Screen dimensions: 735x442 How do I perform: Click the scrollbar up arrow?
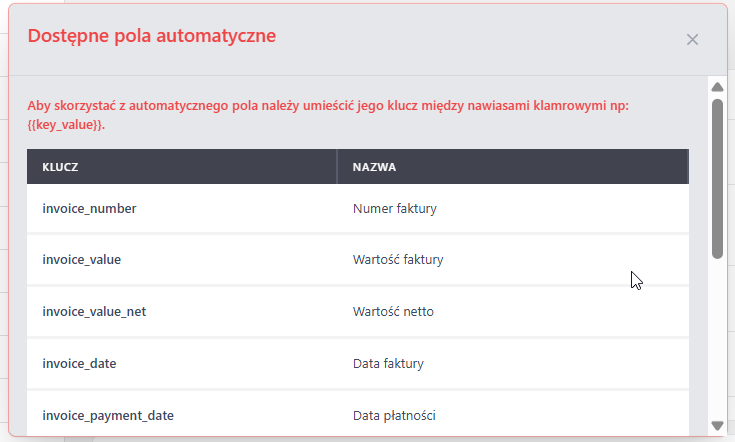coord(716,87)
